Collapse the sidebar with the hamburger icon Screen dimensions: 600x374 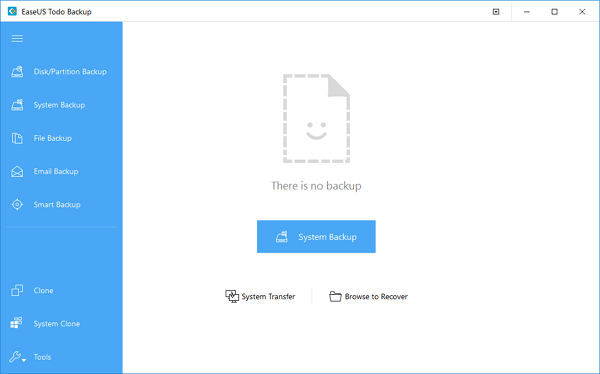click(17, 39)
